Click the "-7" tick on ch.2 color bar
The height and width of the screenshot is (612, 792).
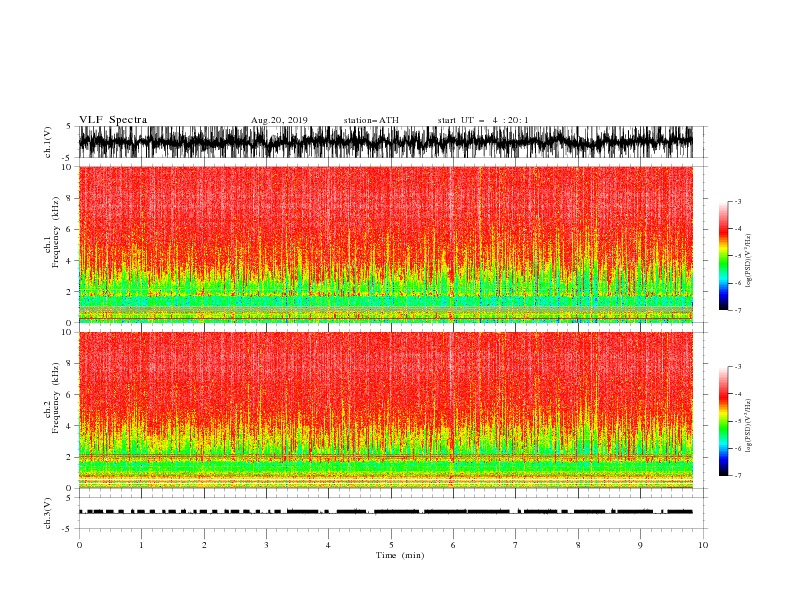738,475
